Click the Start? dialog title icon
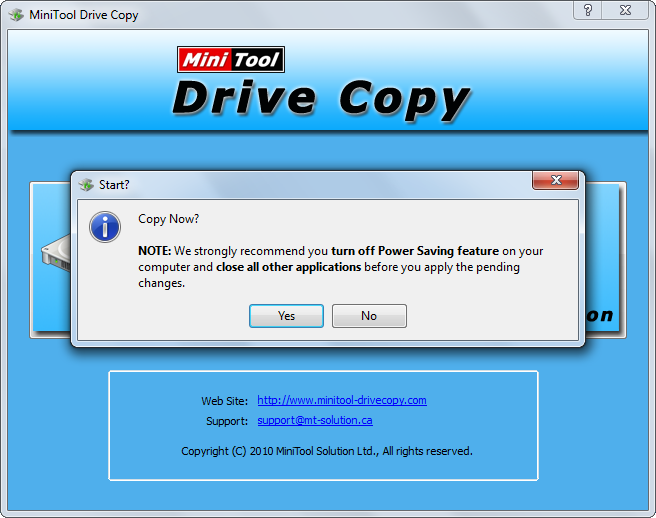This screenshot has width=656, height=518. (x=86, y=185)
